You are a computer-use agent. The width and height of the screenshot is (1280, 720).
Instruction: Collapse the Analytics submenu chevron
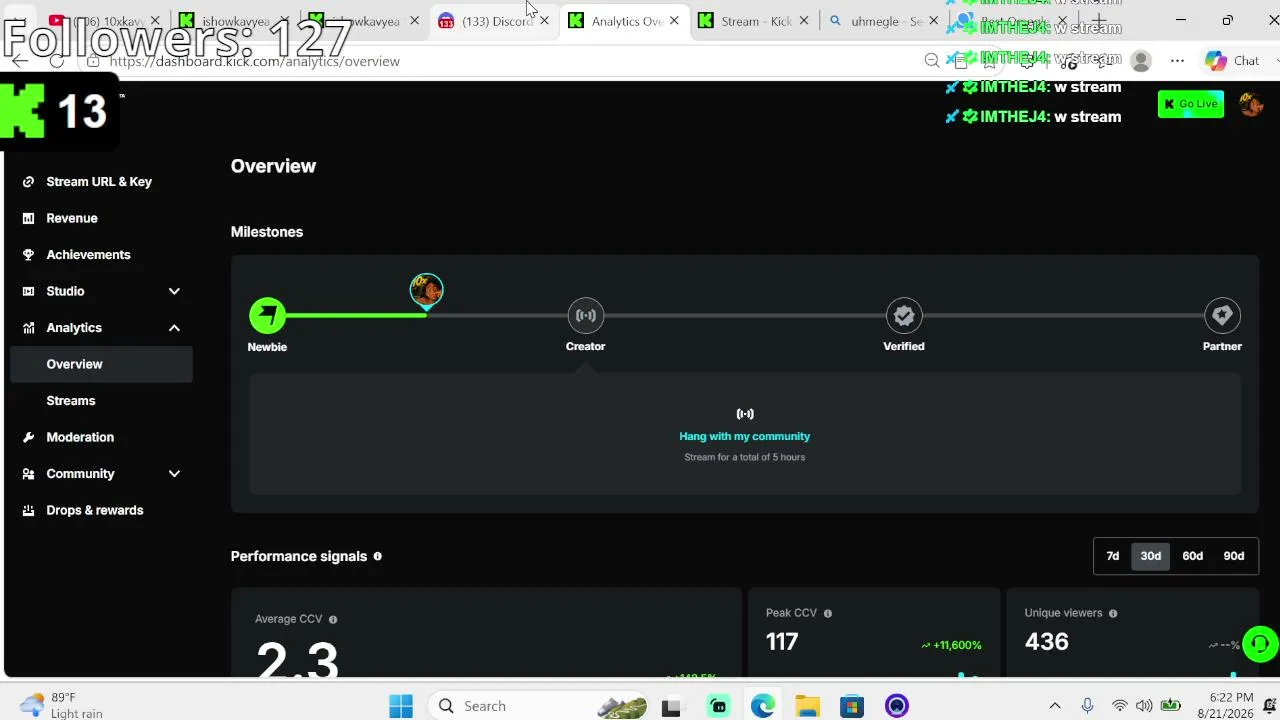[x=174, y=328]
